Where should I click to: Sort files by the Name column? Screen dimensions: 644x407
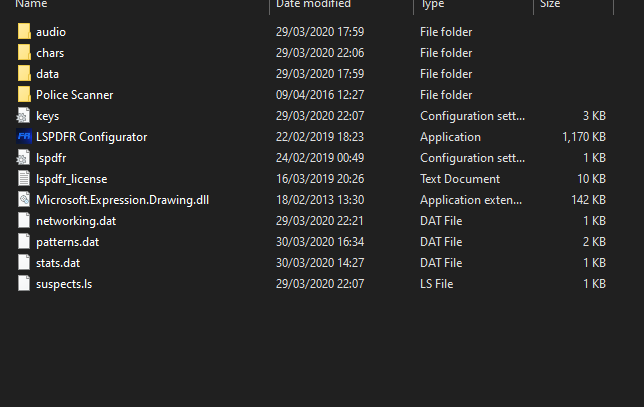32,5
